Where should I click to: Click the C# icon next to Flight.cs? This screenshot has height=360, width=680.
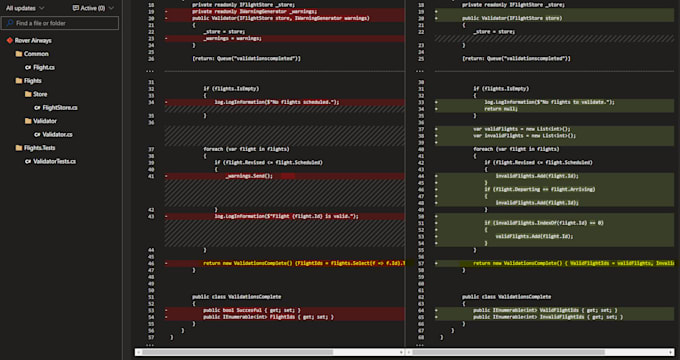point(28,67)
